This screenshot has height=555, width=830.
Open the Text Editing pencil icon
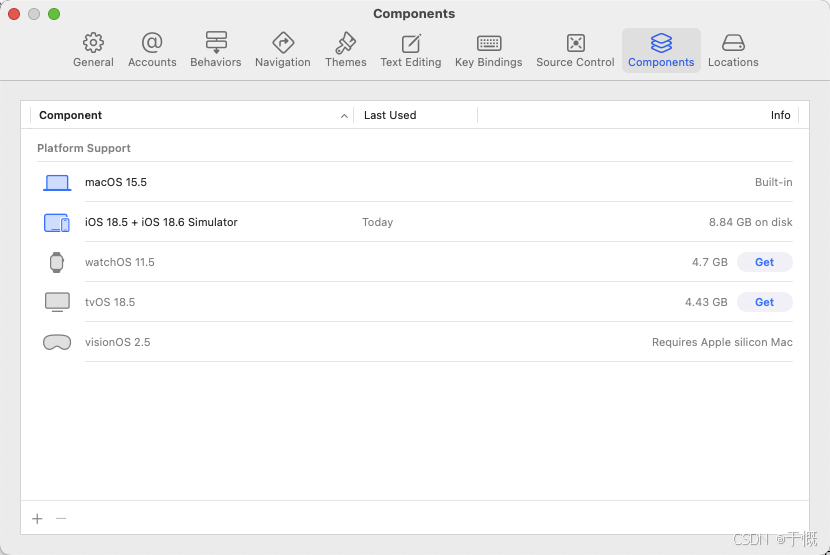click(x=411, y=43)
